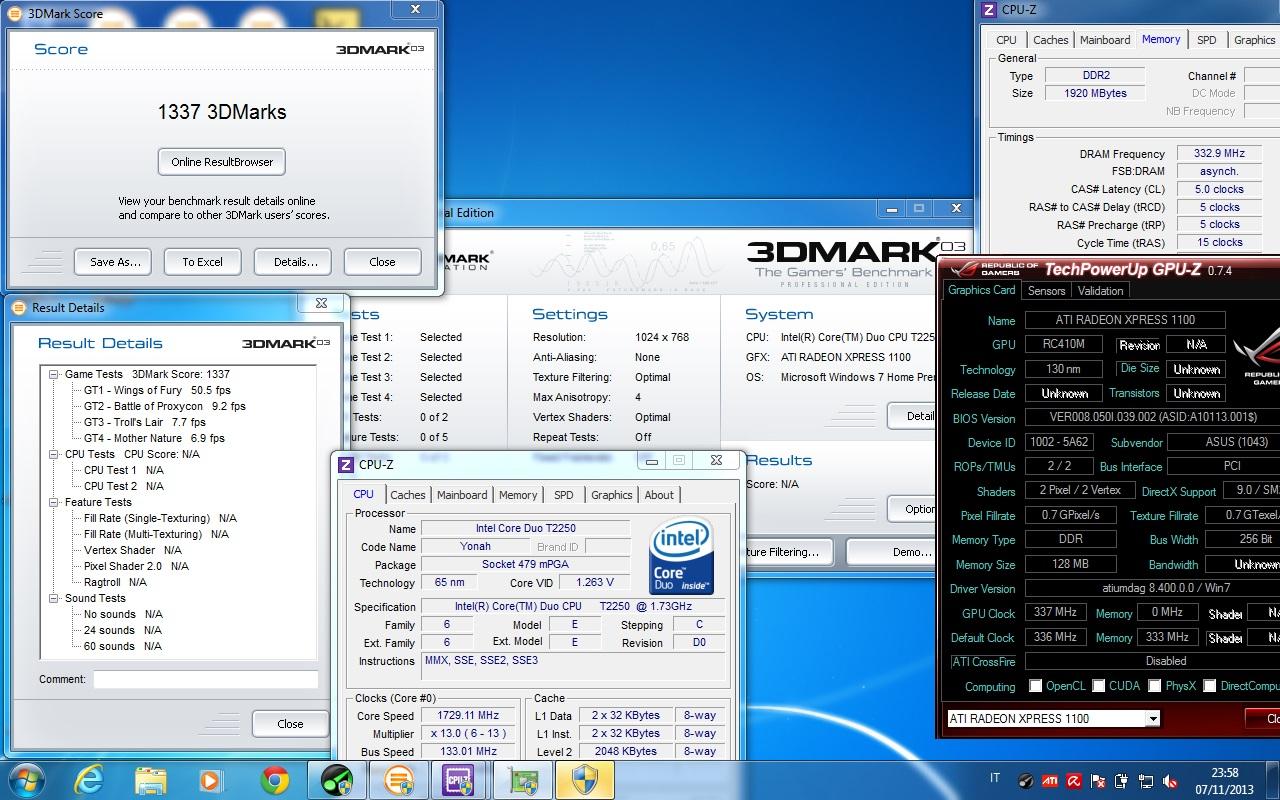The image size is (1280, 800).
Task: Click into the Comment input field
Action: click(205, 679)
